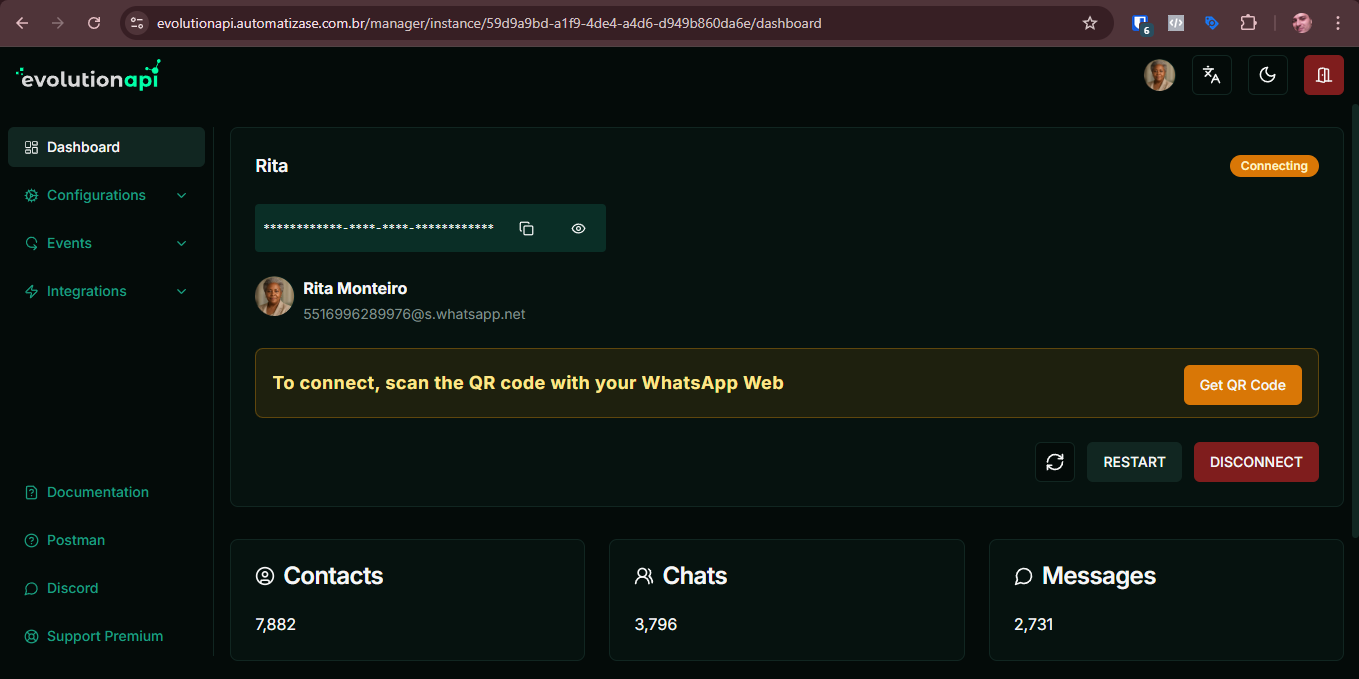Screen dimensions: 1359x679
Task: Toggle dark mode with the moon icon
Action: [x=1267, y=75]
